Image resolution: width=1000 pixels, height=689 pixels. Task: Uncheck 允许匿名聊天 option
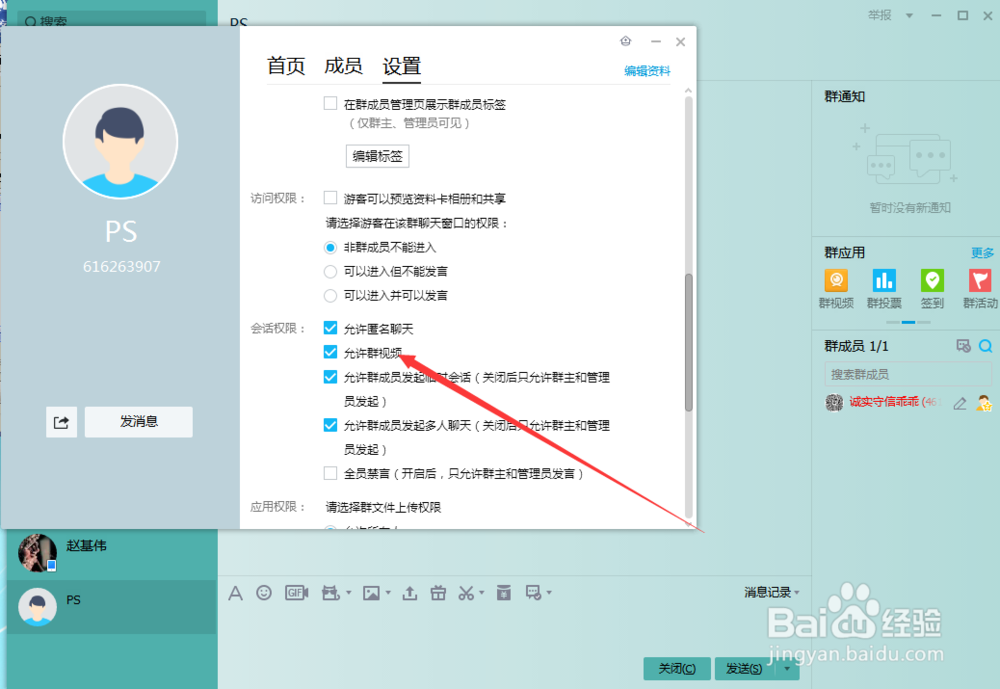pos(330,327)
